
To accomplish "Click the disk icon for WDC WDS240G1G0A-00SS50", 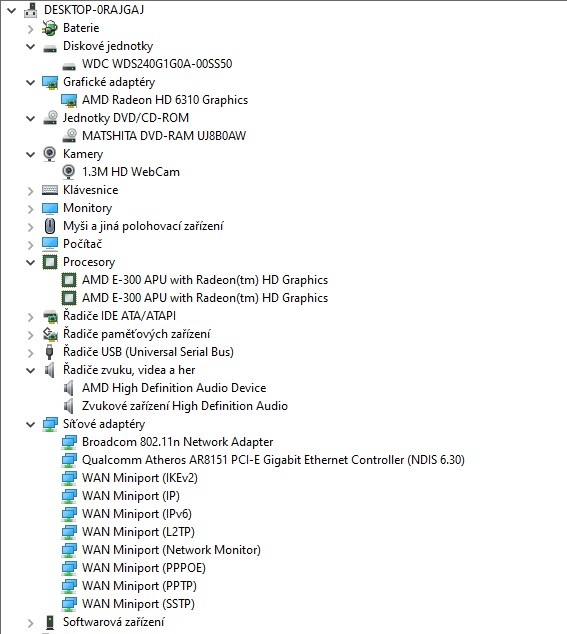I will point(69,66).
